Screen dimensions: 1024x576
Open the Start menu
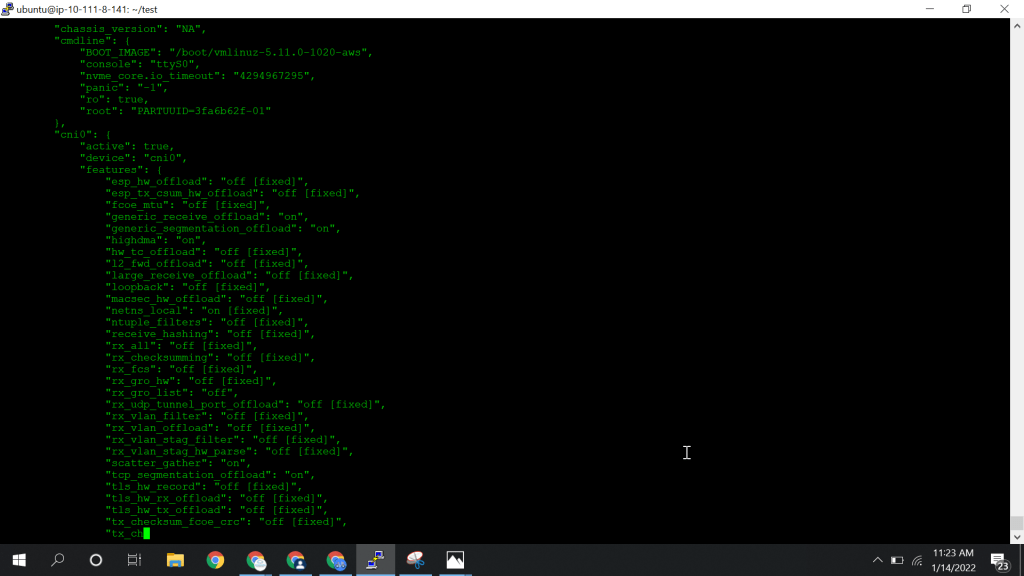point(18,561)
